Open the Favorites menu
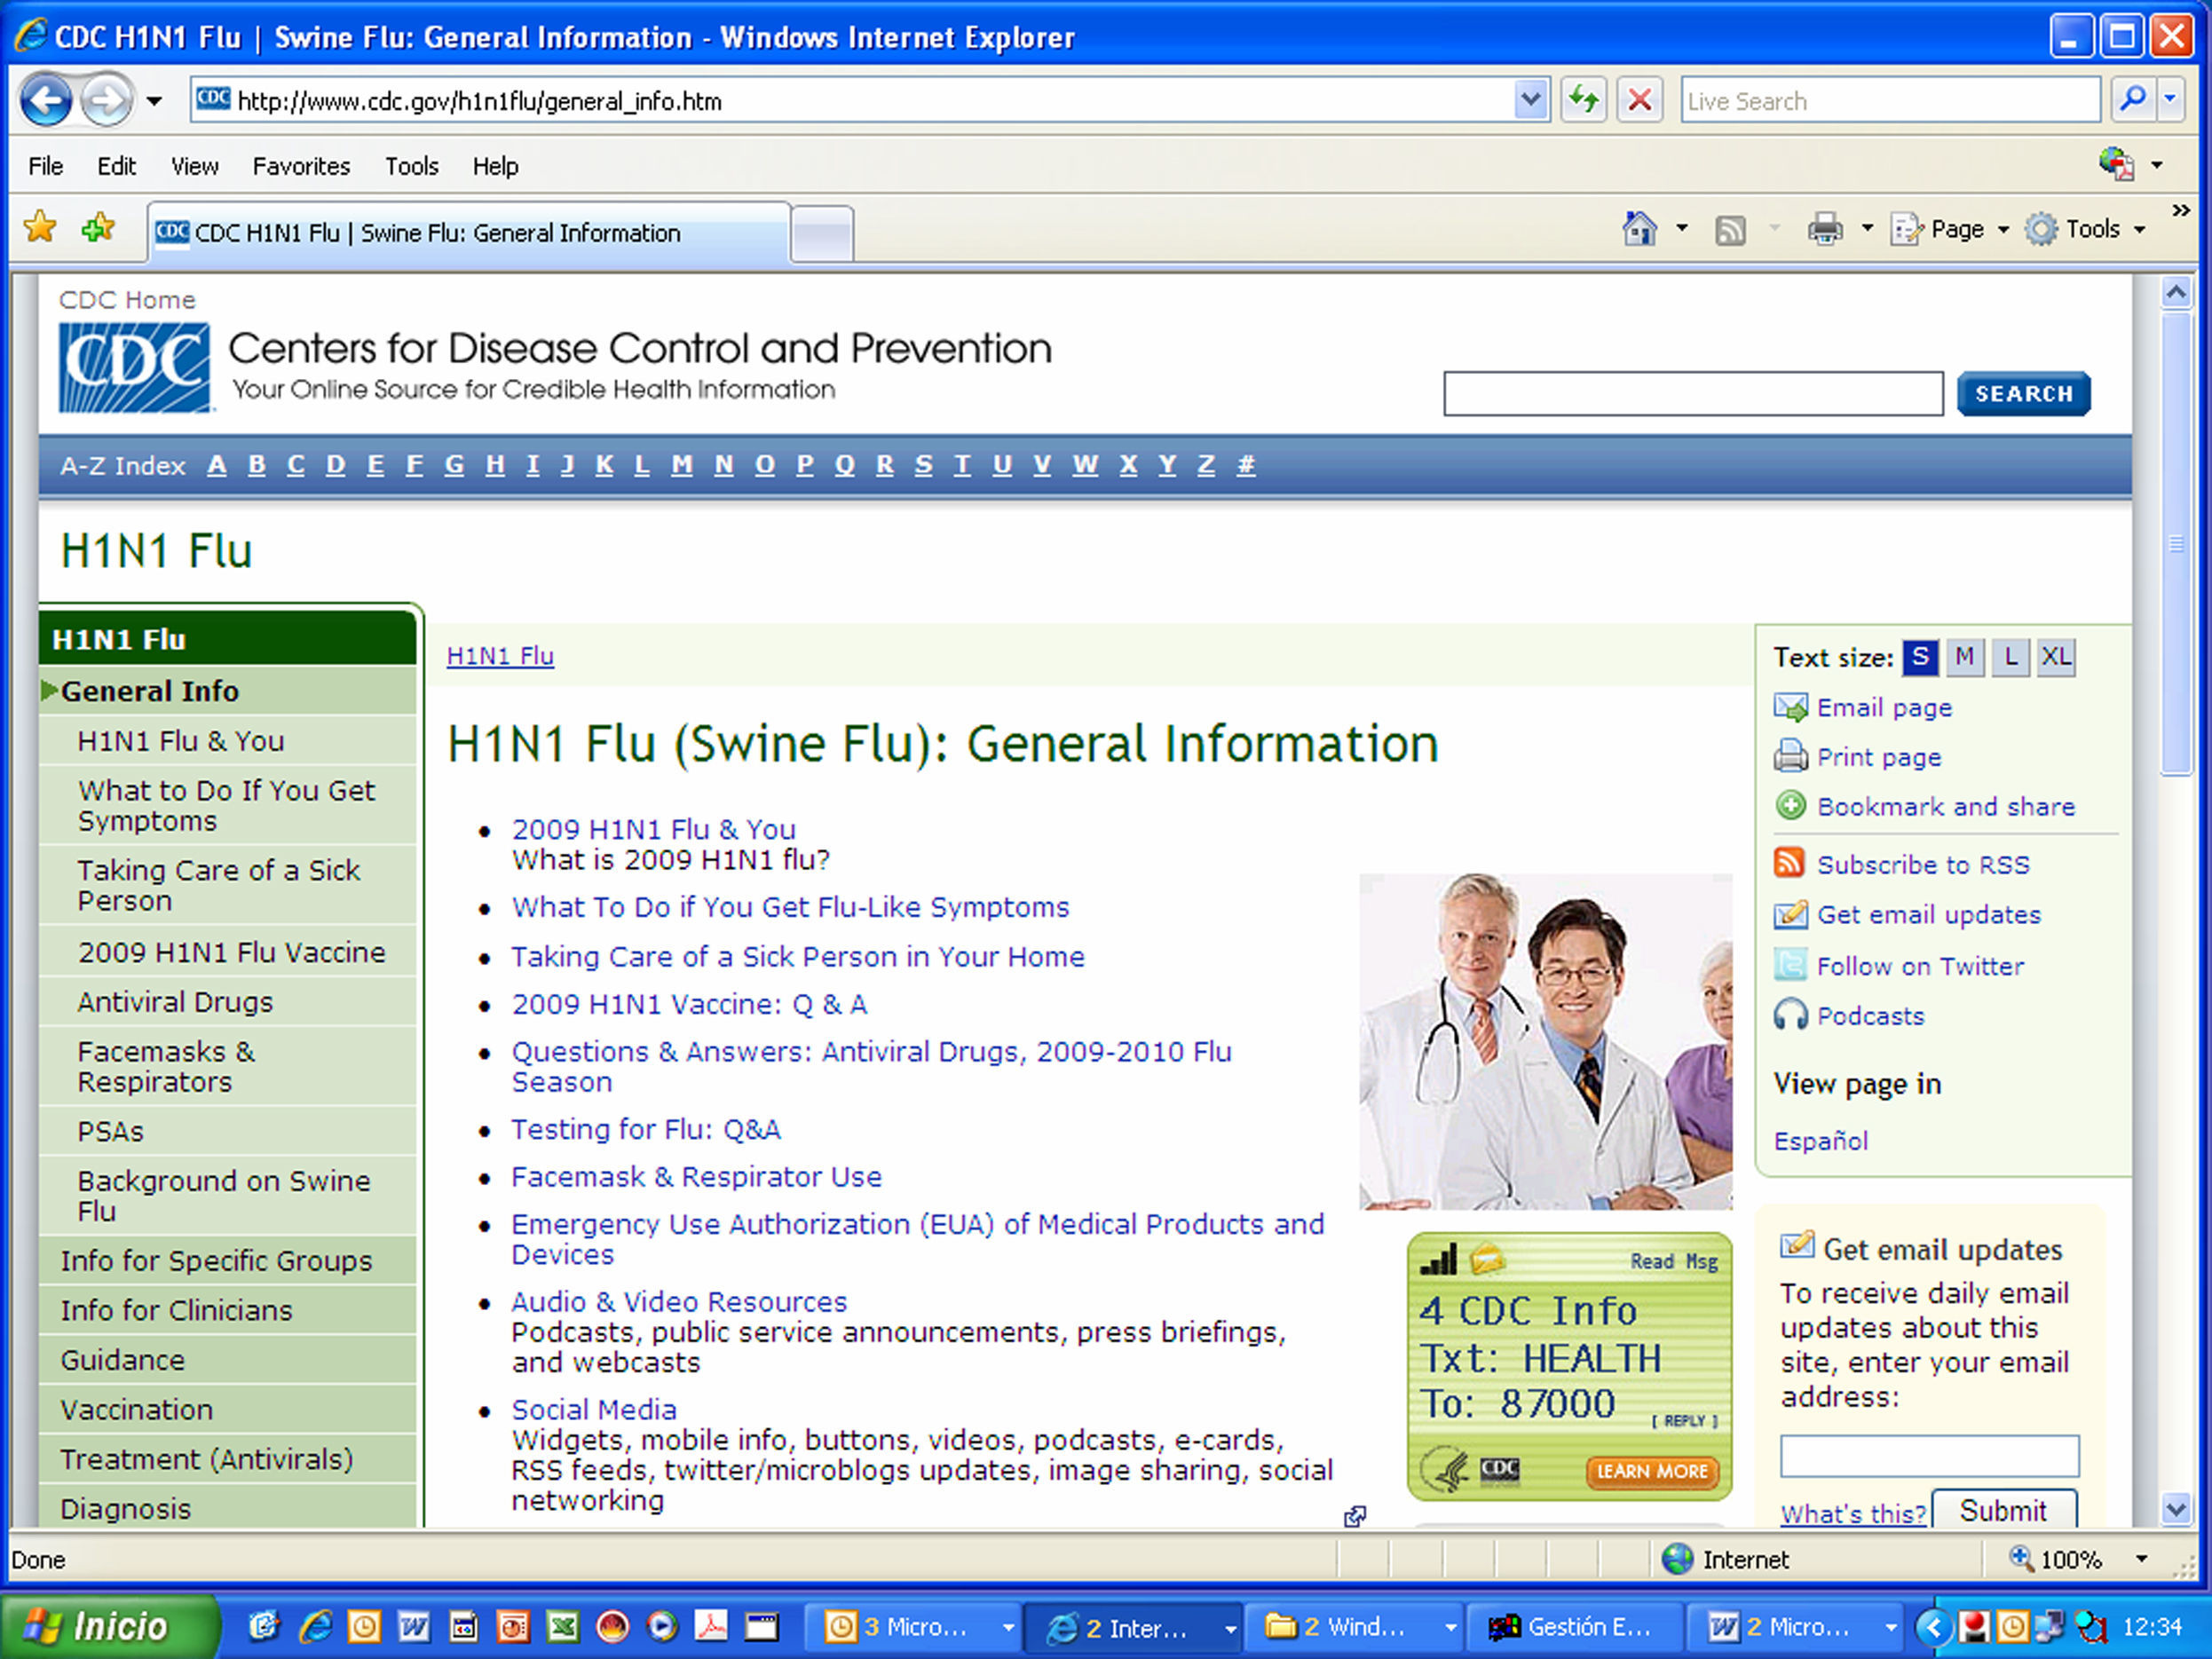Image resolution: width=2212 pixels, height=1659 pixels. (x=301, y=166)
